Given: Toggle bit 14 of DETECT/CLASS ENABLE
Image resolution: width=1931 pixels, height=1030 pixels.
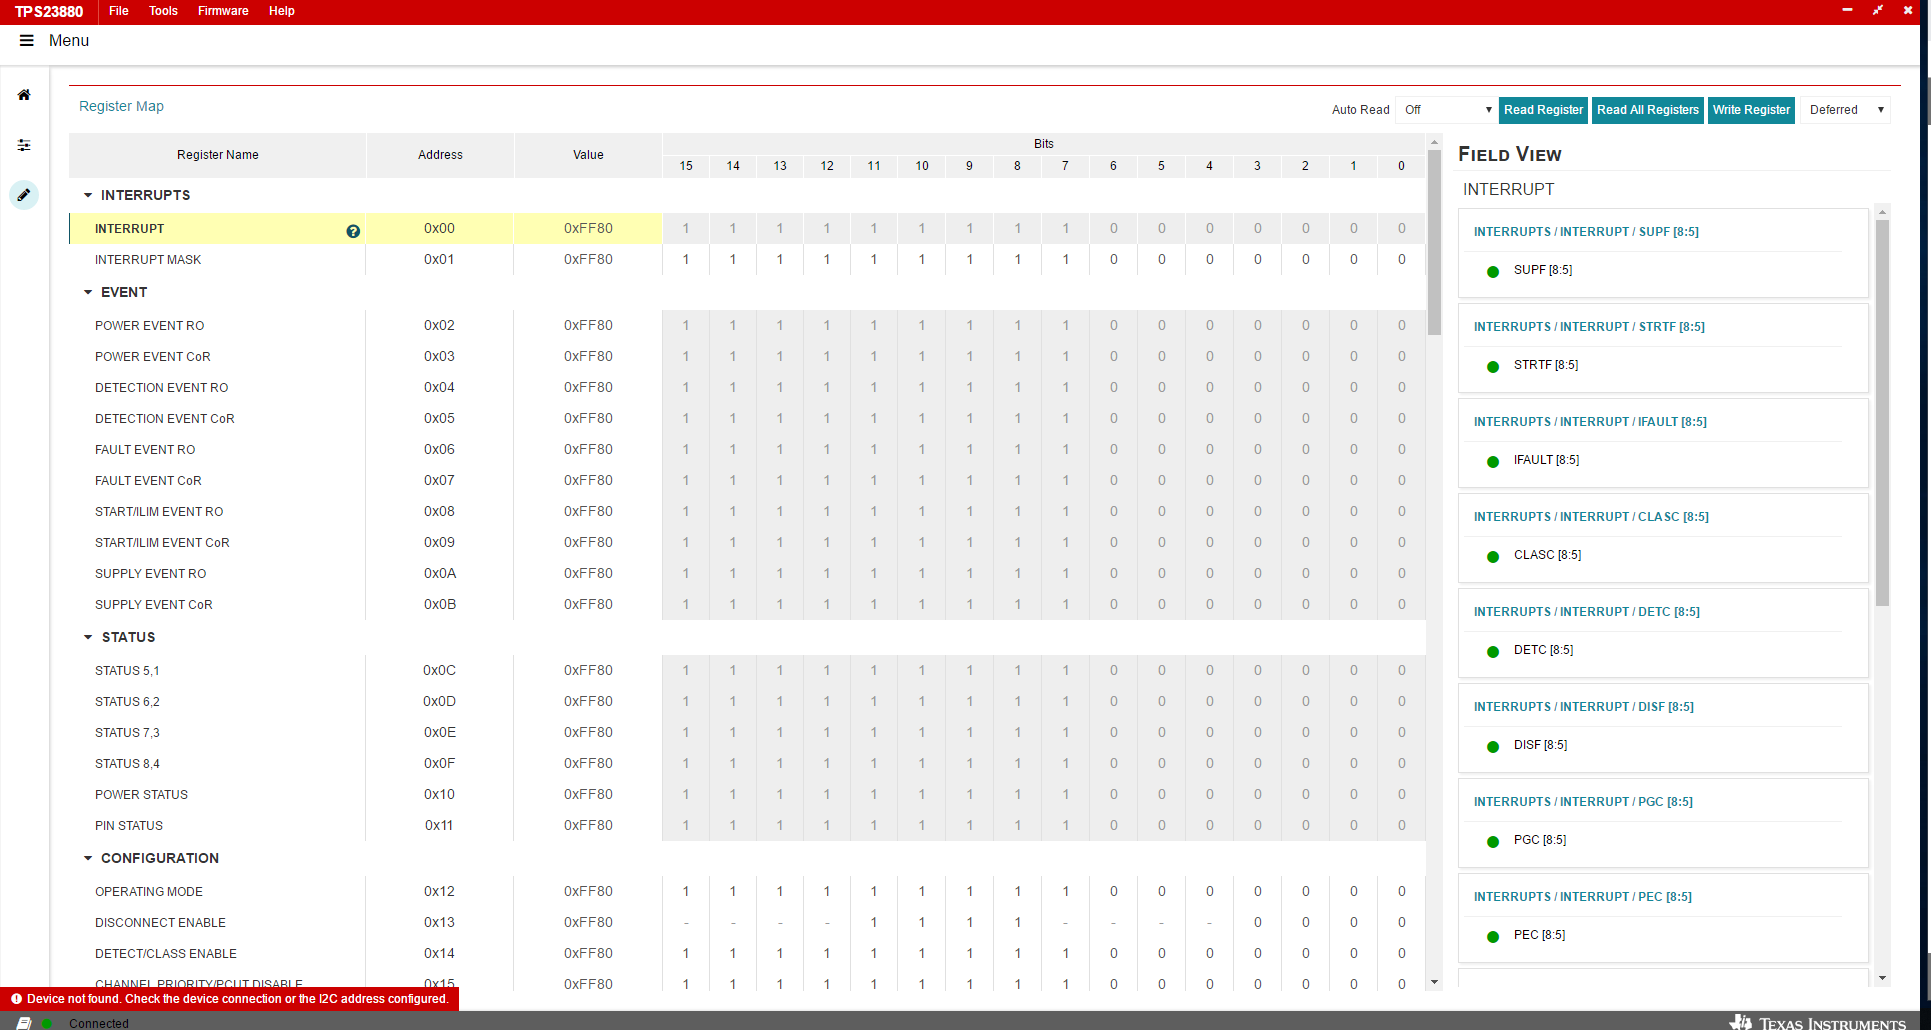Looking at the screenshot, I should [x=733, y=953].
